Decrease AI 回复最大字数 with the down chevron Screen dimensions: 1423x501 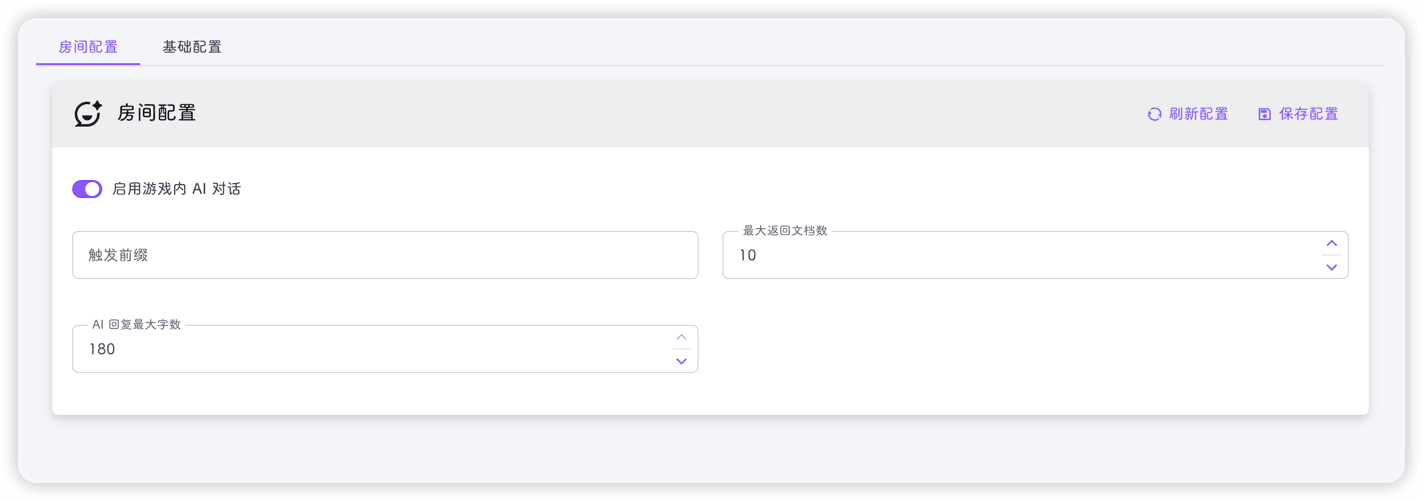pyautogui.click(x=681, y=361)
